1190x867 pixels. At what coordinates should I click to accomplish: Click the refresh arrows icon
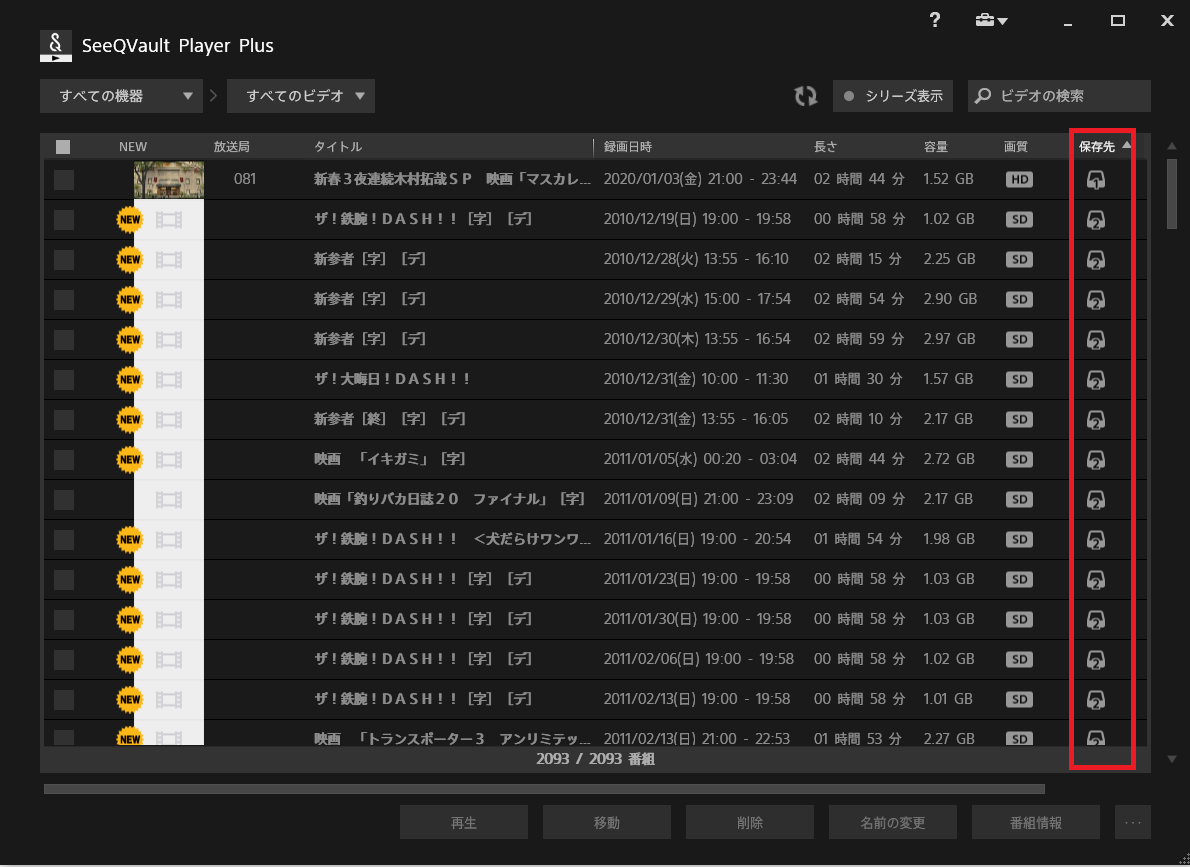(805, 96)
